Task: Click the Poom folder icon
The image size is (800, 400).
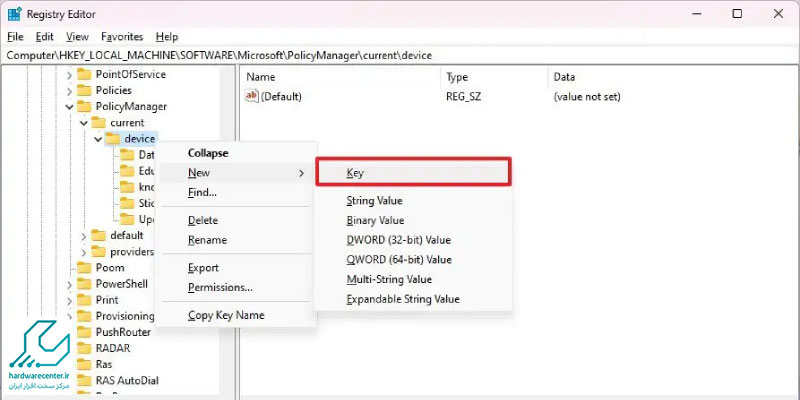Action: (x=84, y=268)
